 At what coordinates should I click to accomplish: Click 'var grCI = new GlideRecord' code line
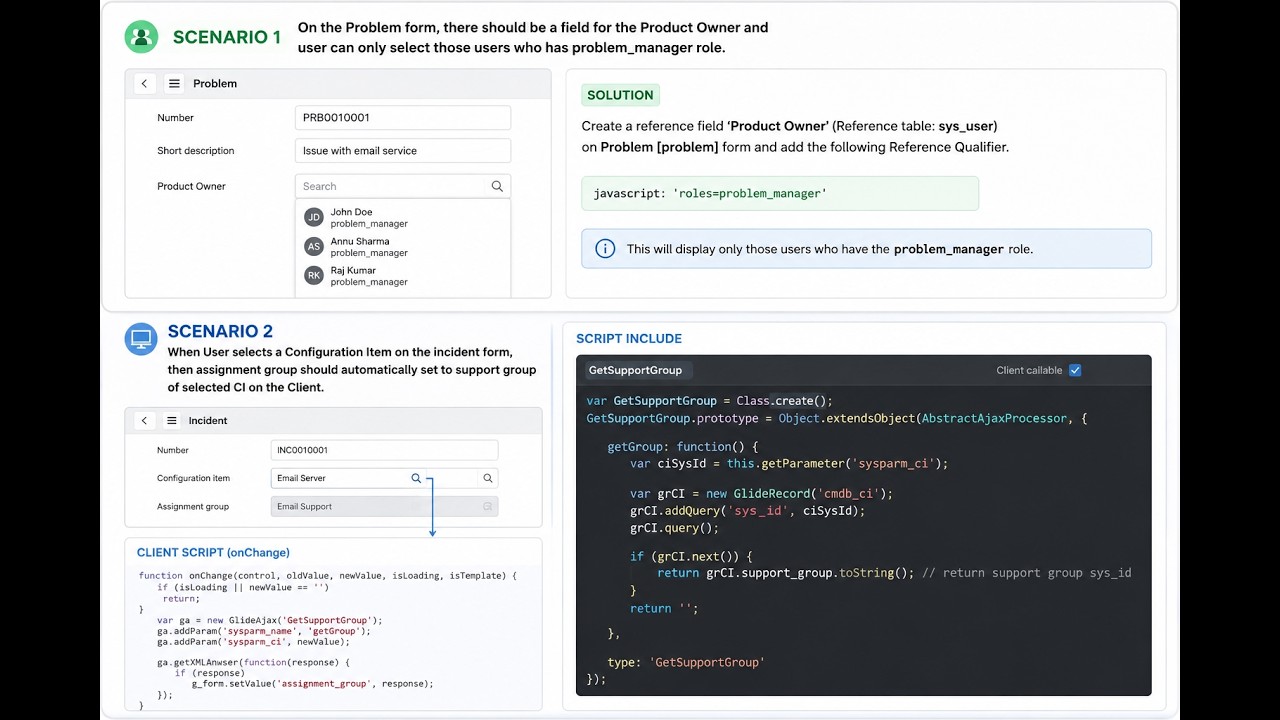(x=761, y=494)
